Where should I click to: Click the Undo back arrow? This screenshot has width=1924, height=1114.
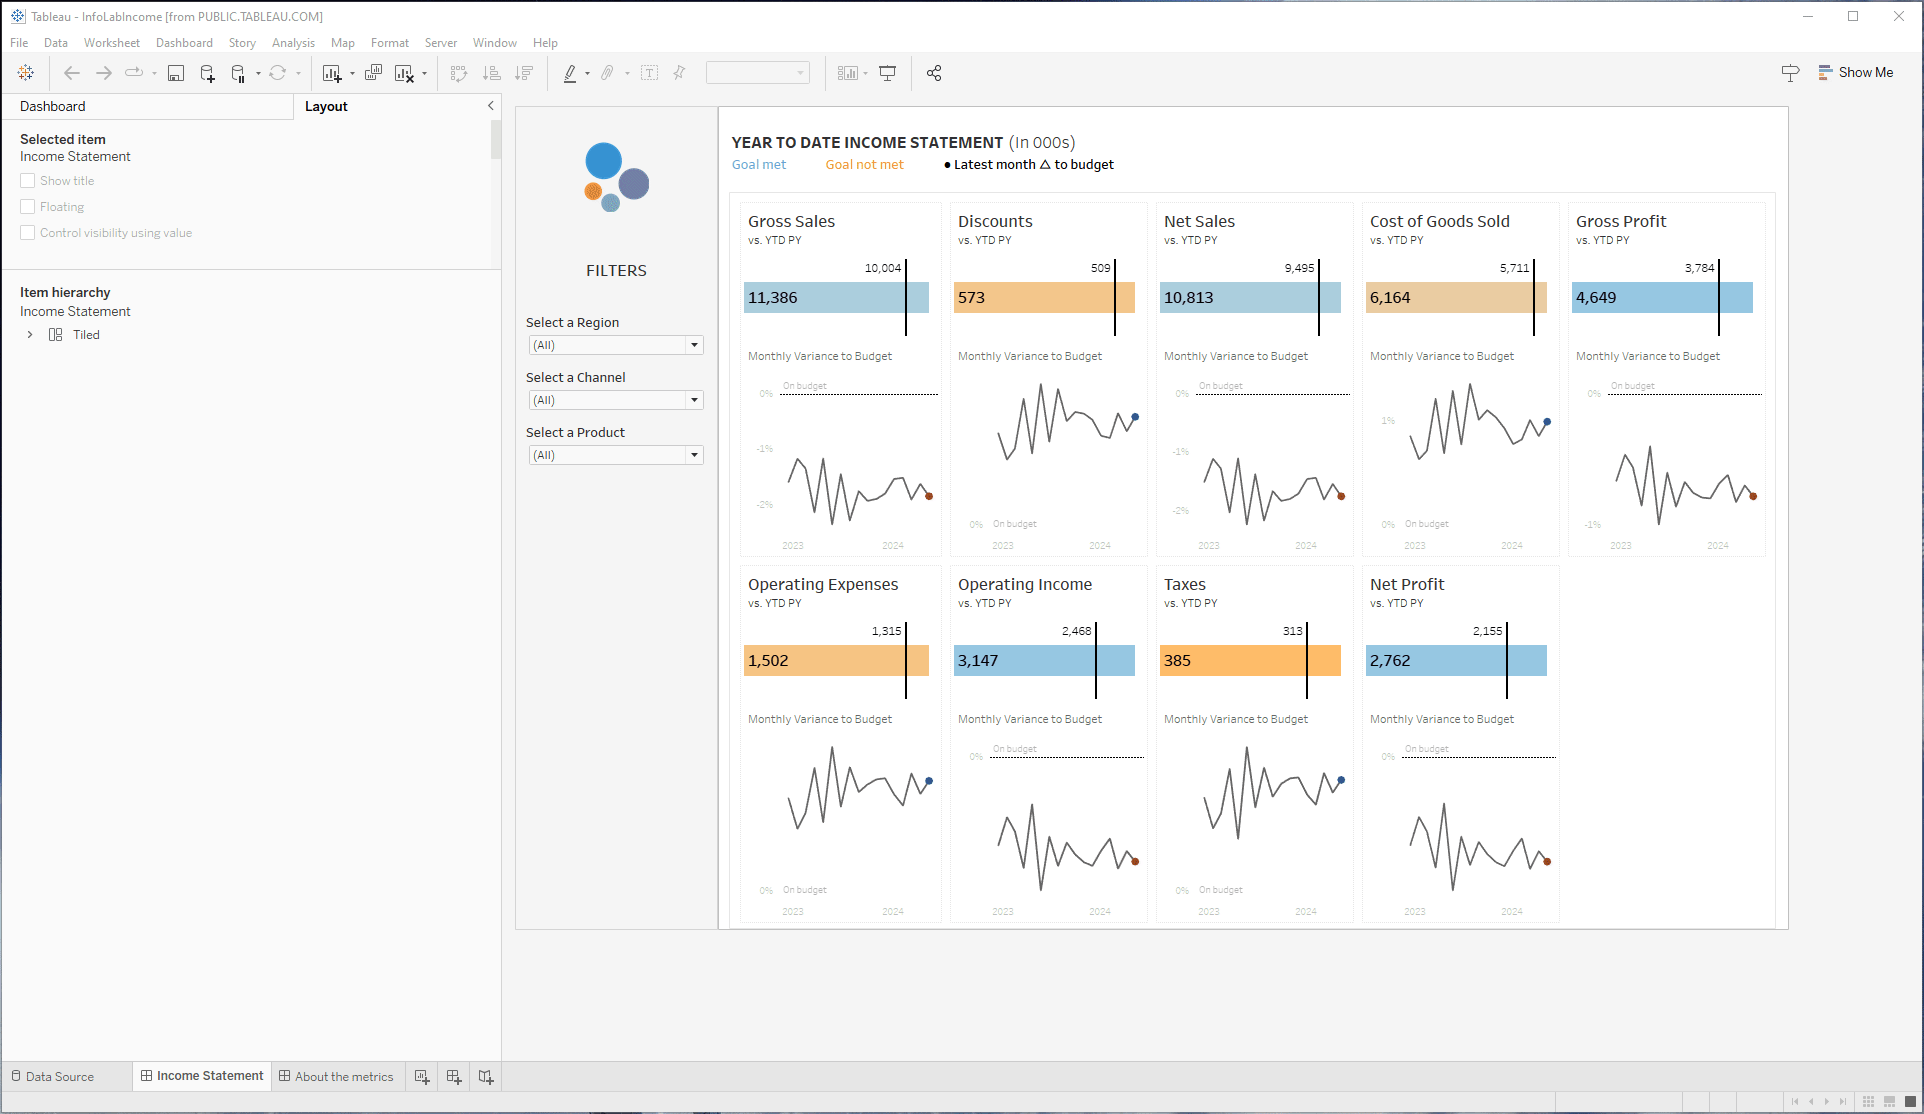coord(72,73)
